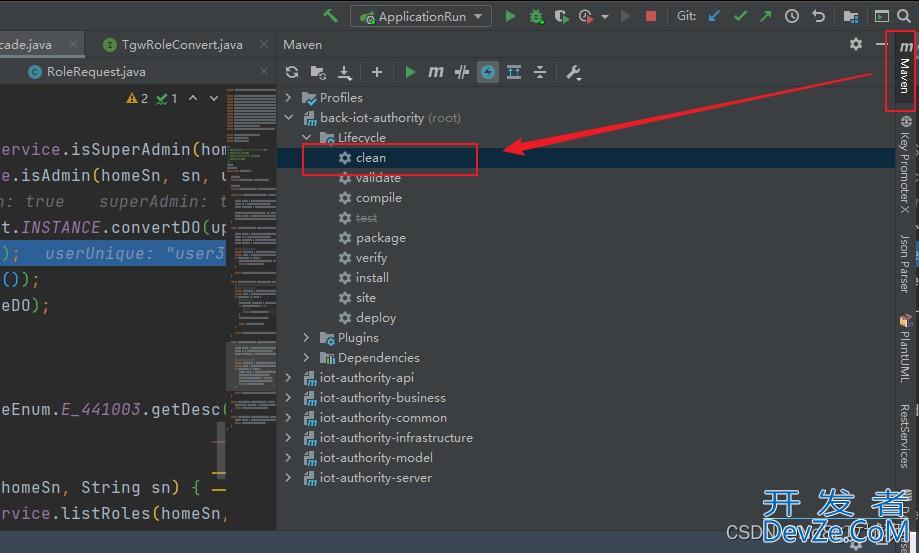
Task: Expand the iot-authority-business module
Action: 288,398
